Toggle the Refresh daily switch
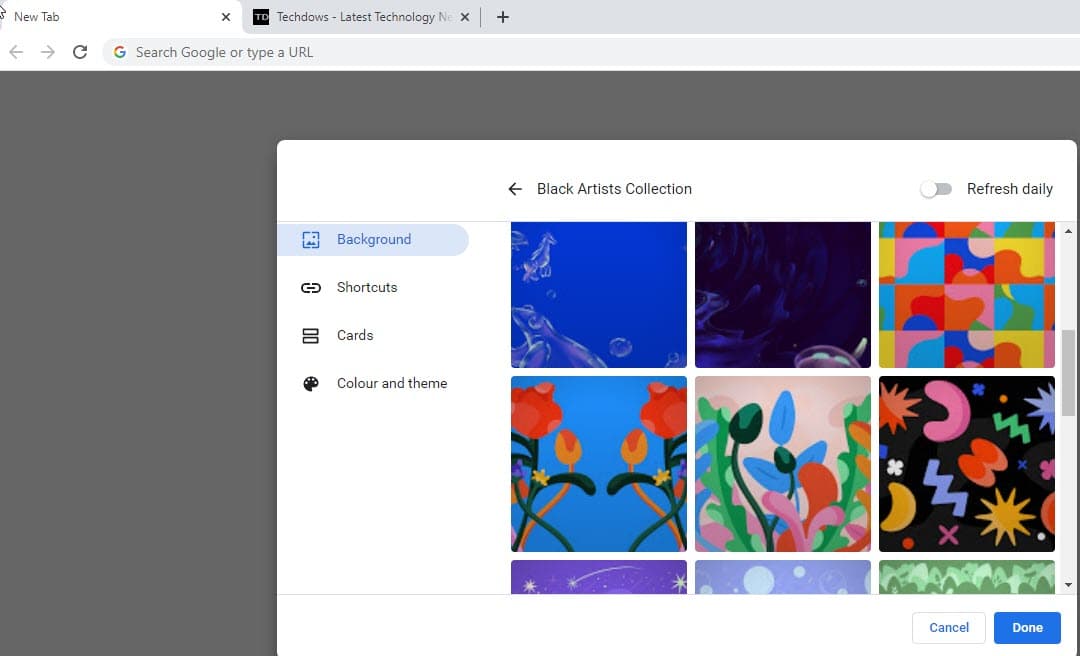 [936, 189]
